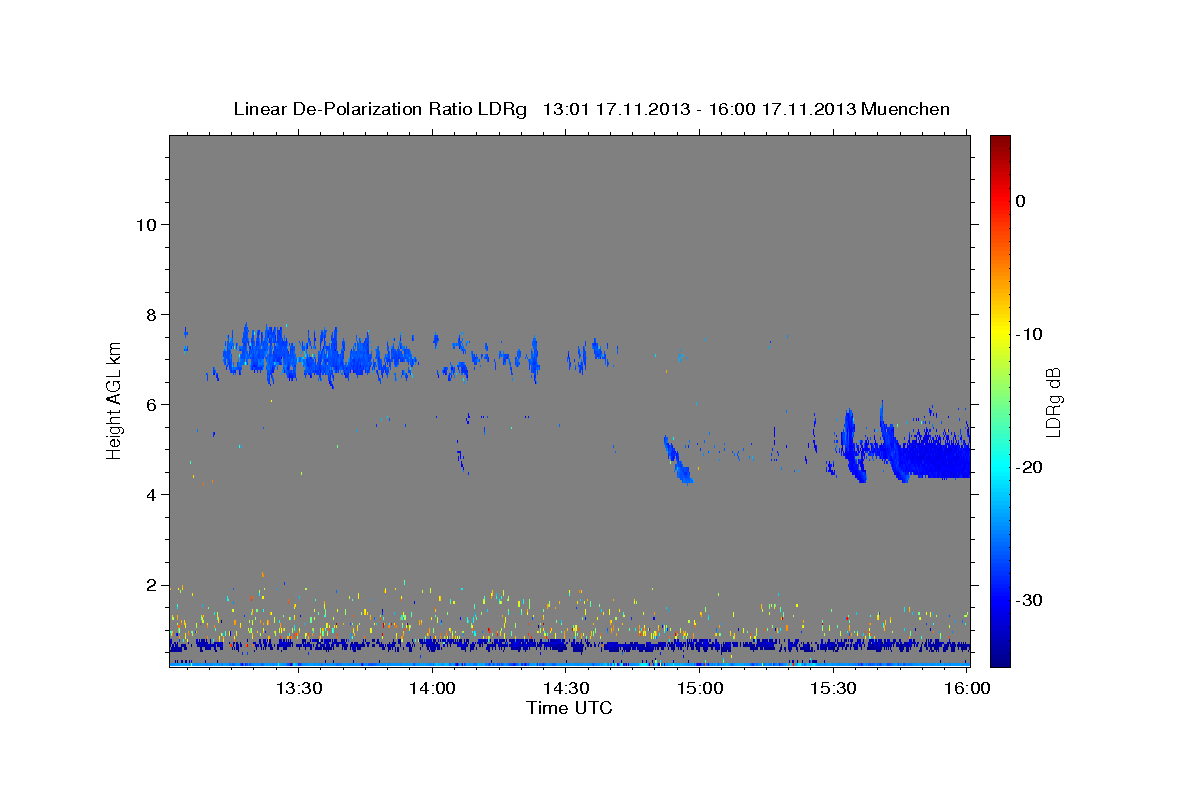1200x800 pixels.
Task: Click the colorbar label -10
Action: 1028,334
